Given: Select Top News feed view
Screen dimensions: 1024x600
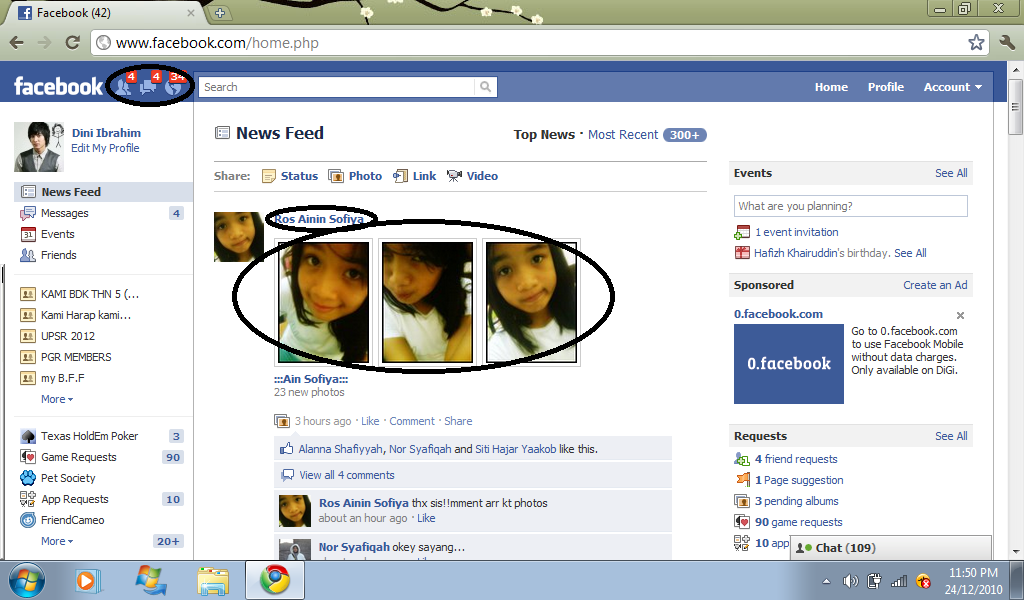Looking at the screenshot, I should pos(544,134).
